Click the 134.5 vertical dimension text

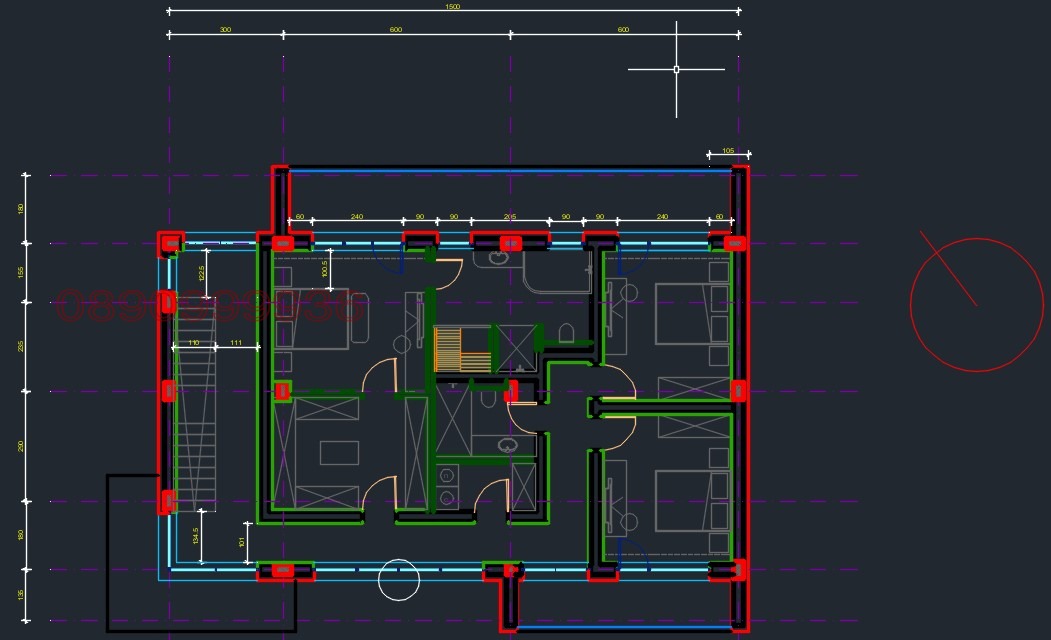(196, 542)
